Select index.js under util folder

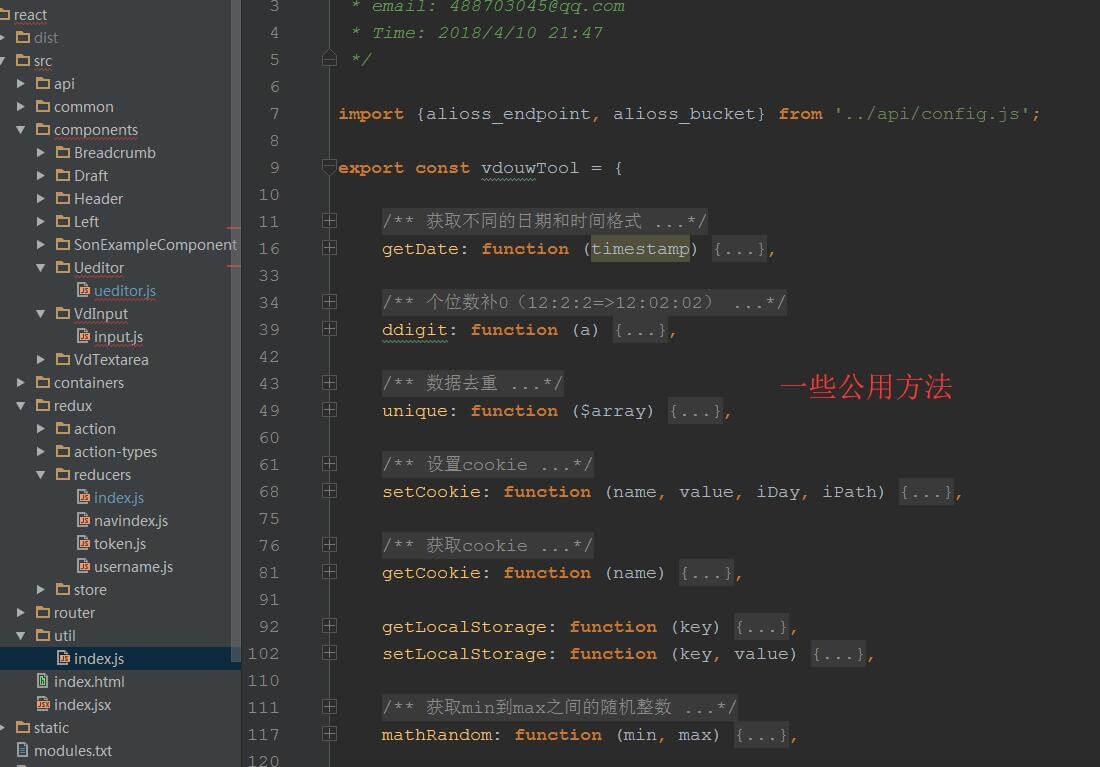(x=98, y=659)
